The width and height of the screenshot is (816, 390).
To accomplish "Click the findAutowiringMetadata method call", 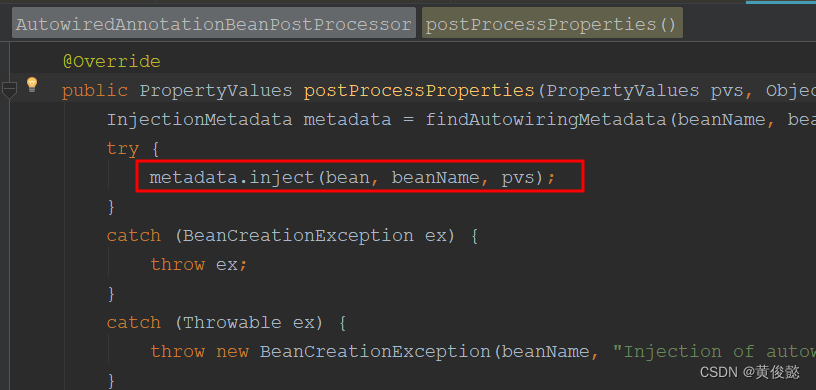I will click(x=545, y=120).
